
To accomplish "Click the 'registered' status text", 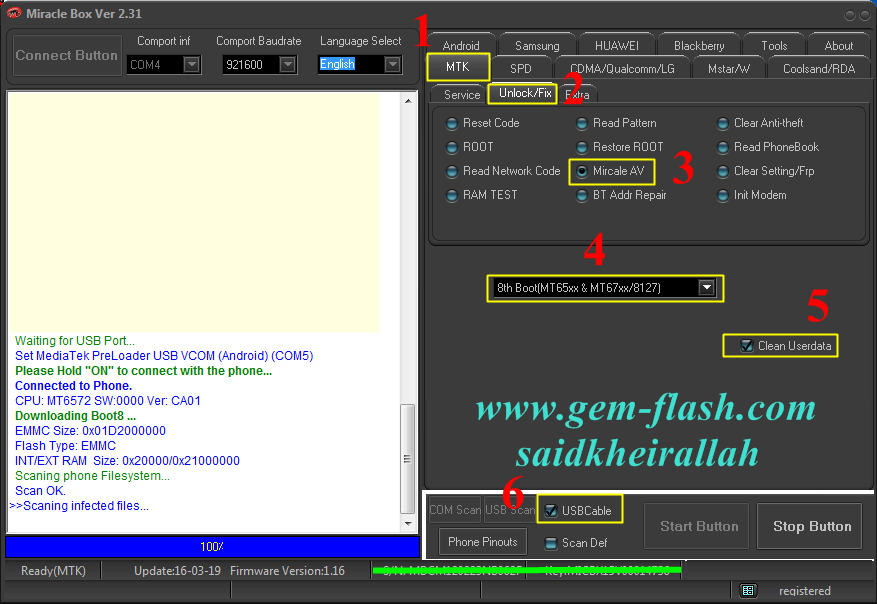I will pyautogui.click(x=804, y=591).
